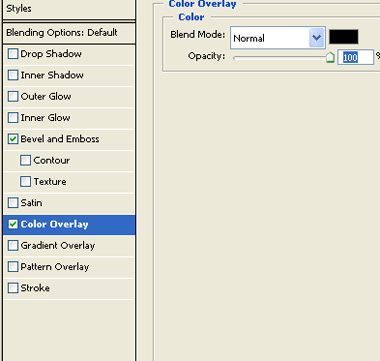Click the Opacity label
The height and width of the screenshot is (361, 380).
[x=206, y=56]
